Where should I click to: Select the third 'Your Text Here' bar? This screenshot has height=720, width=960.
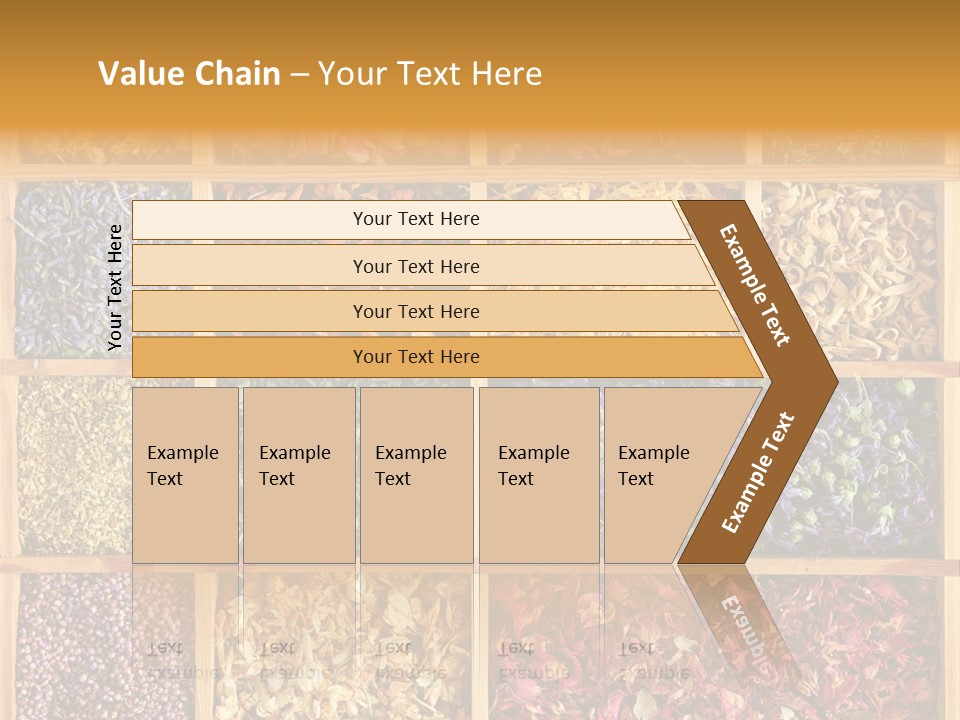pyautogui.click(x=415, y=311)
